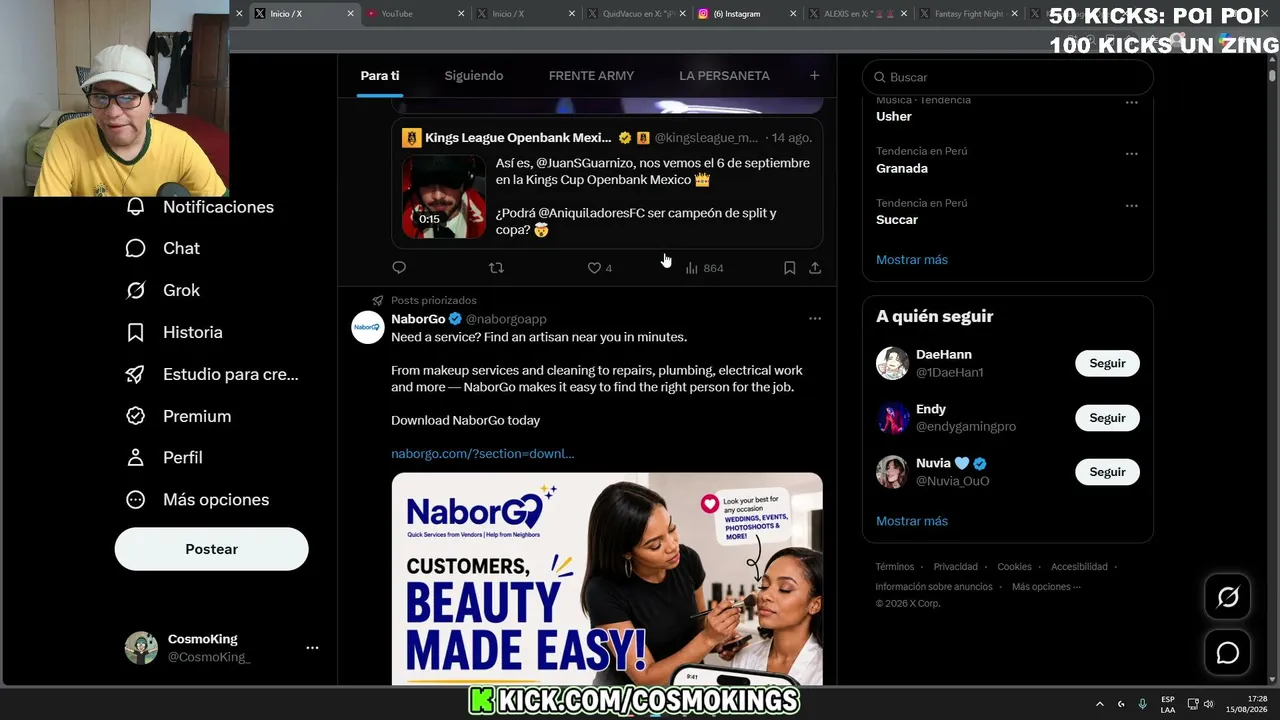Viewport: 1280px width, 720px height.
Task: Like the post with 4 likes
Action: 599,268
